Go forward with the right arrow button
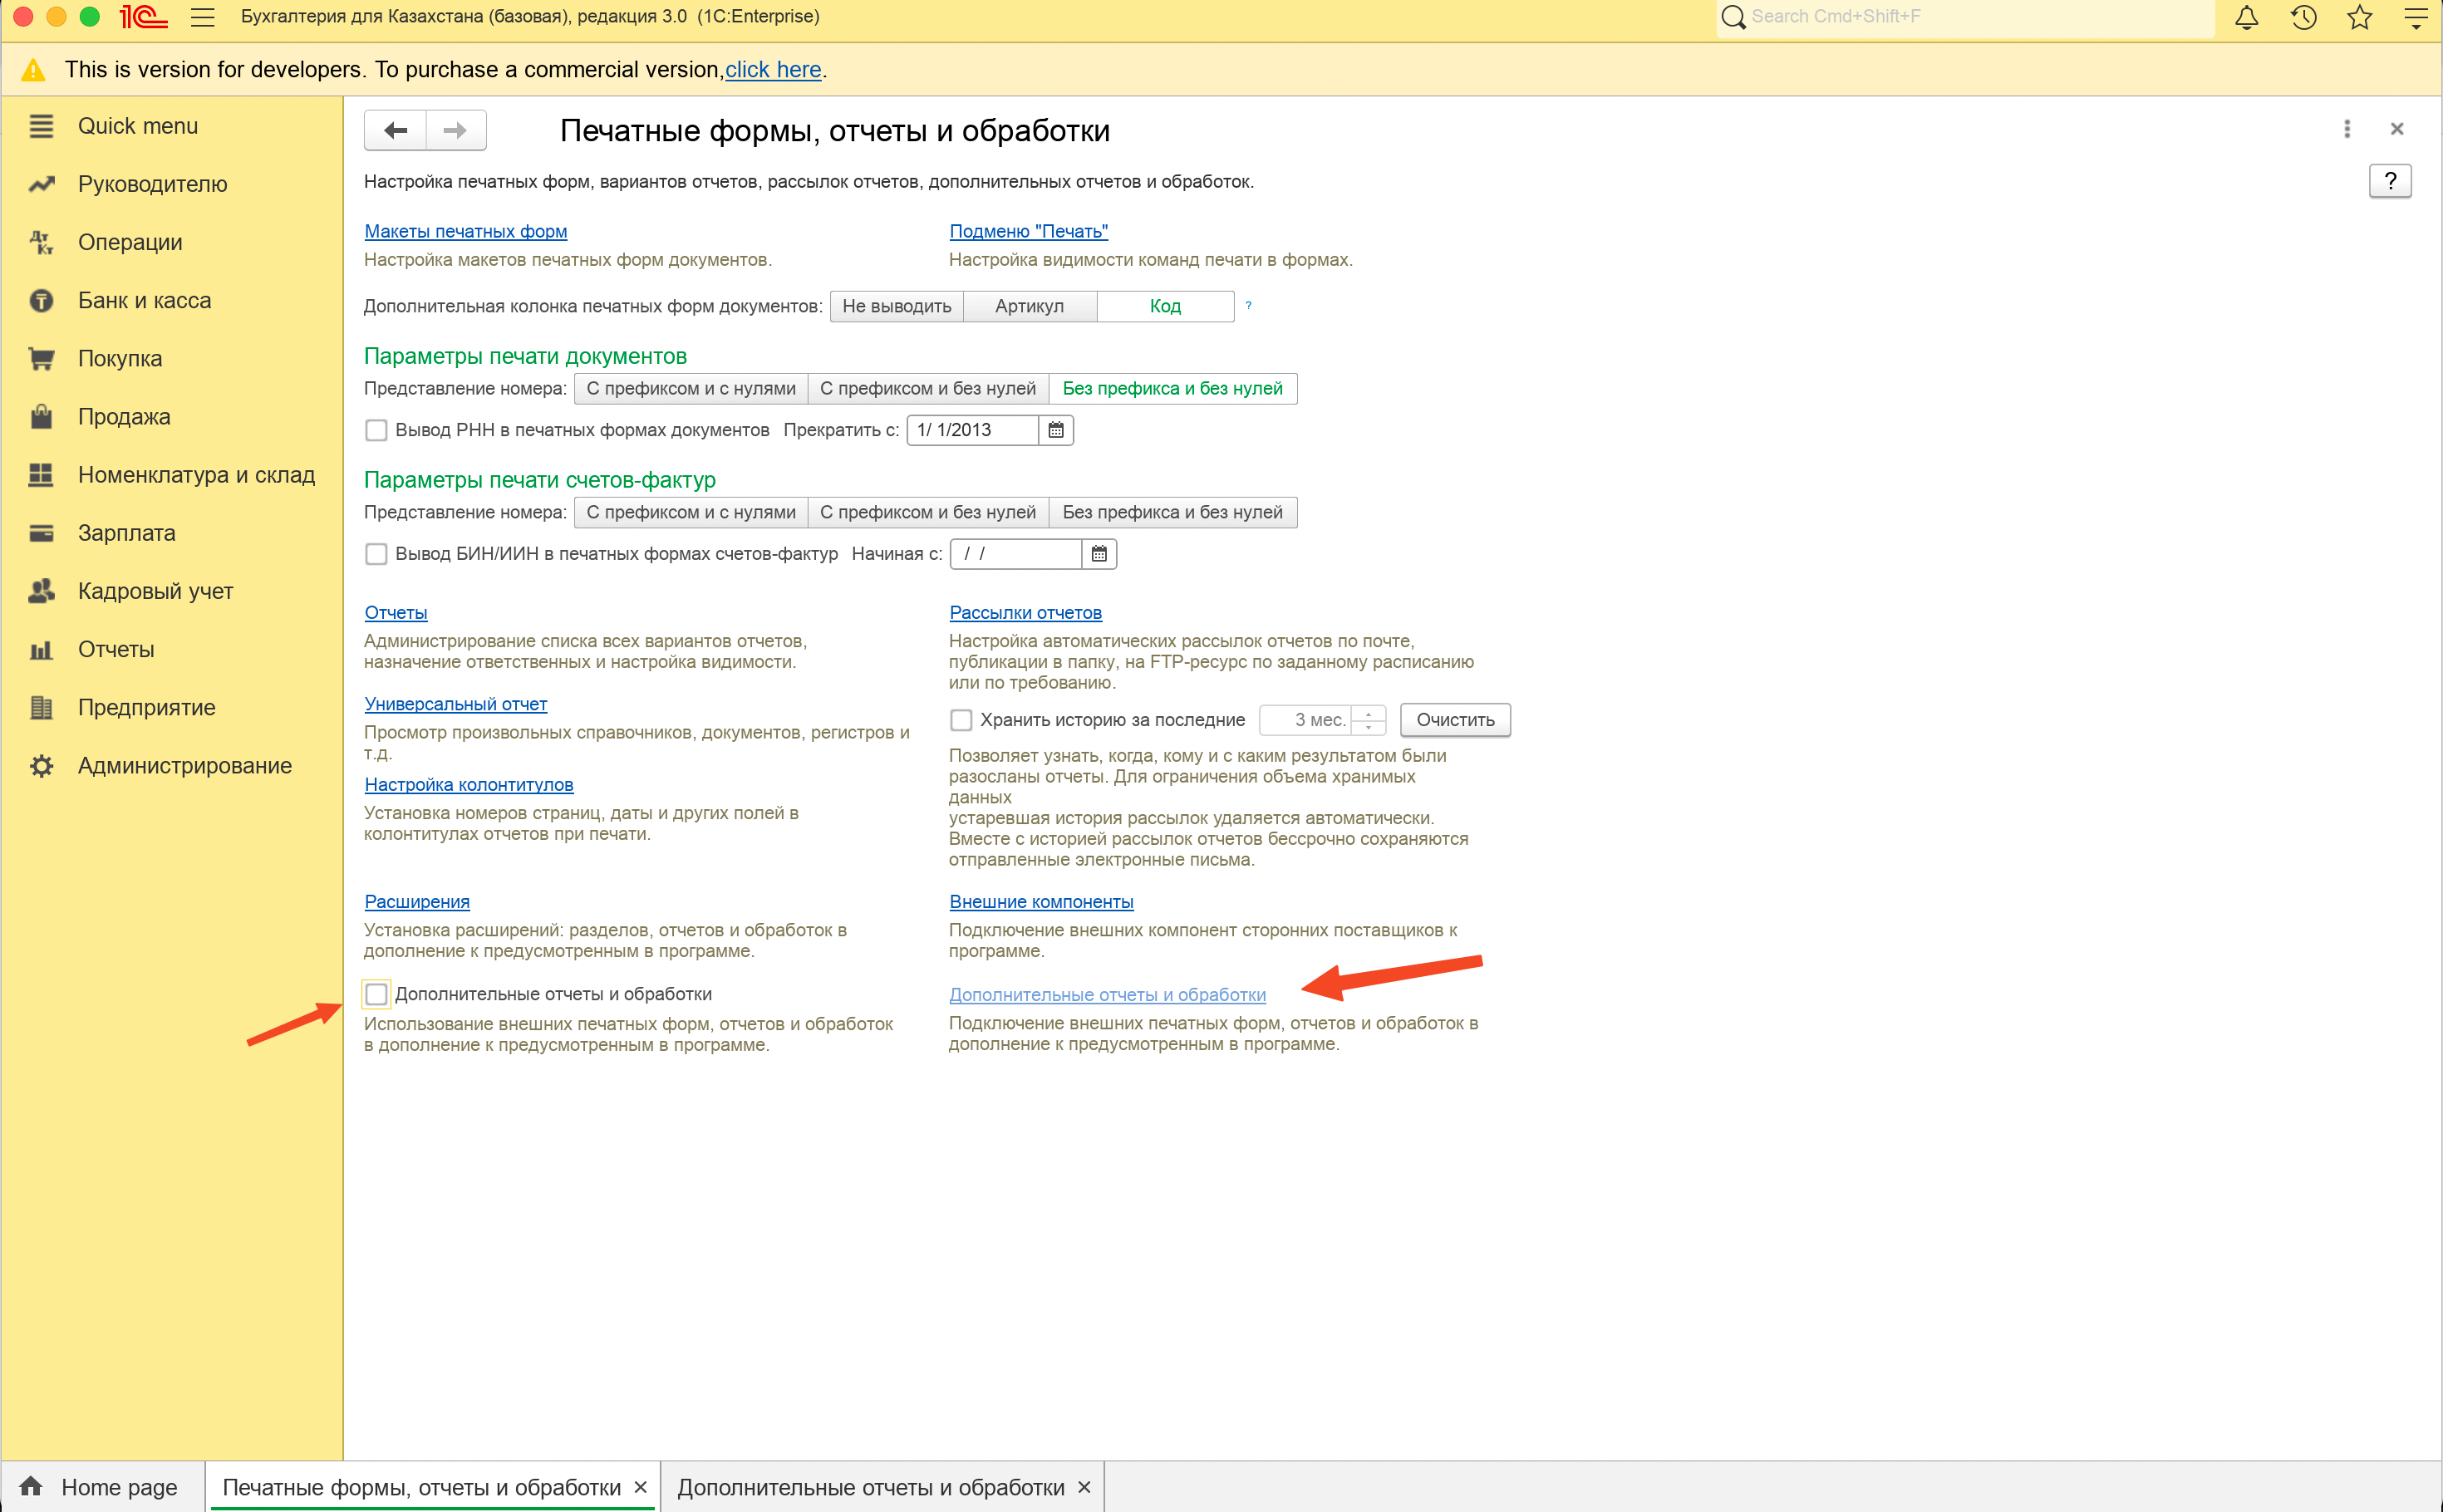 pos(456,130)
